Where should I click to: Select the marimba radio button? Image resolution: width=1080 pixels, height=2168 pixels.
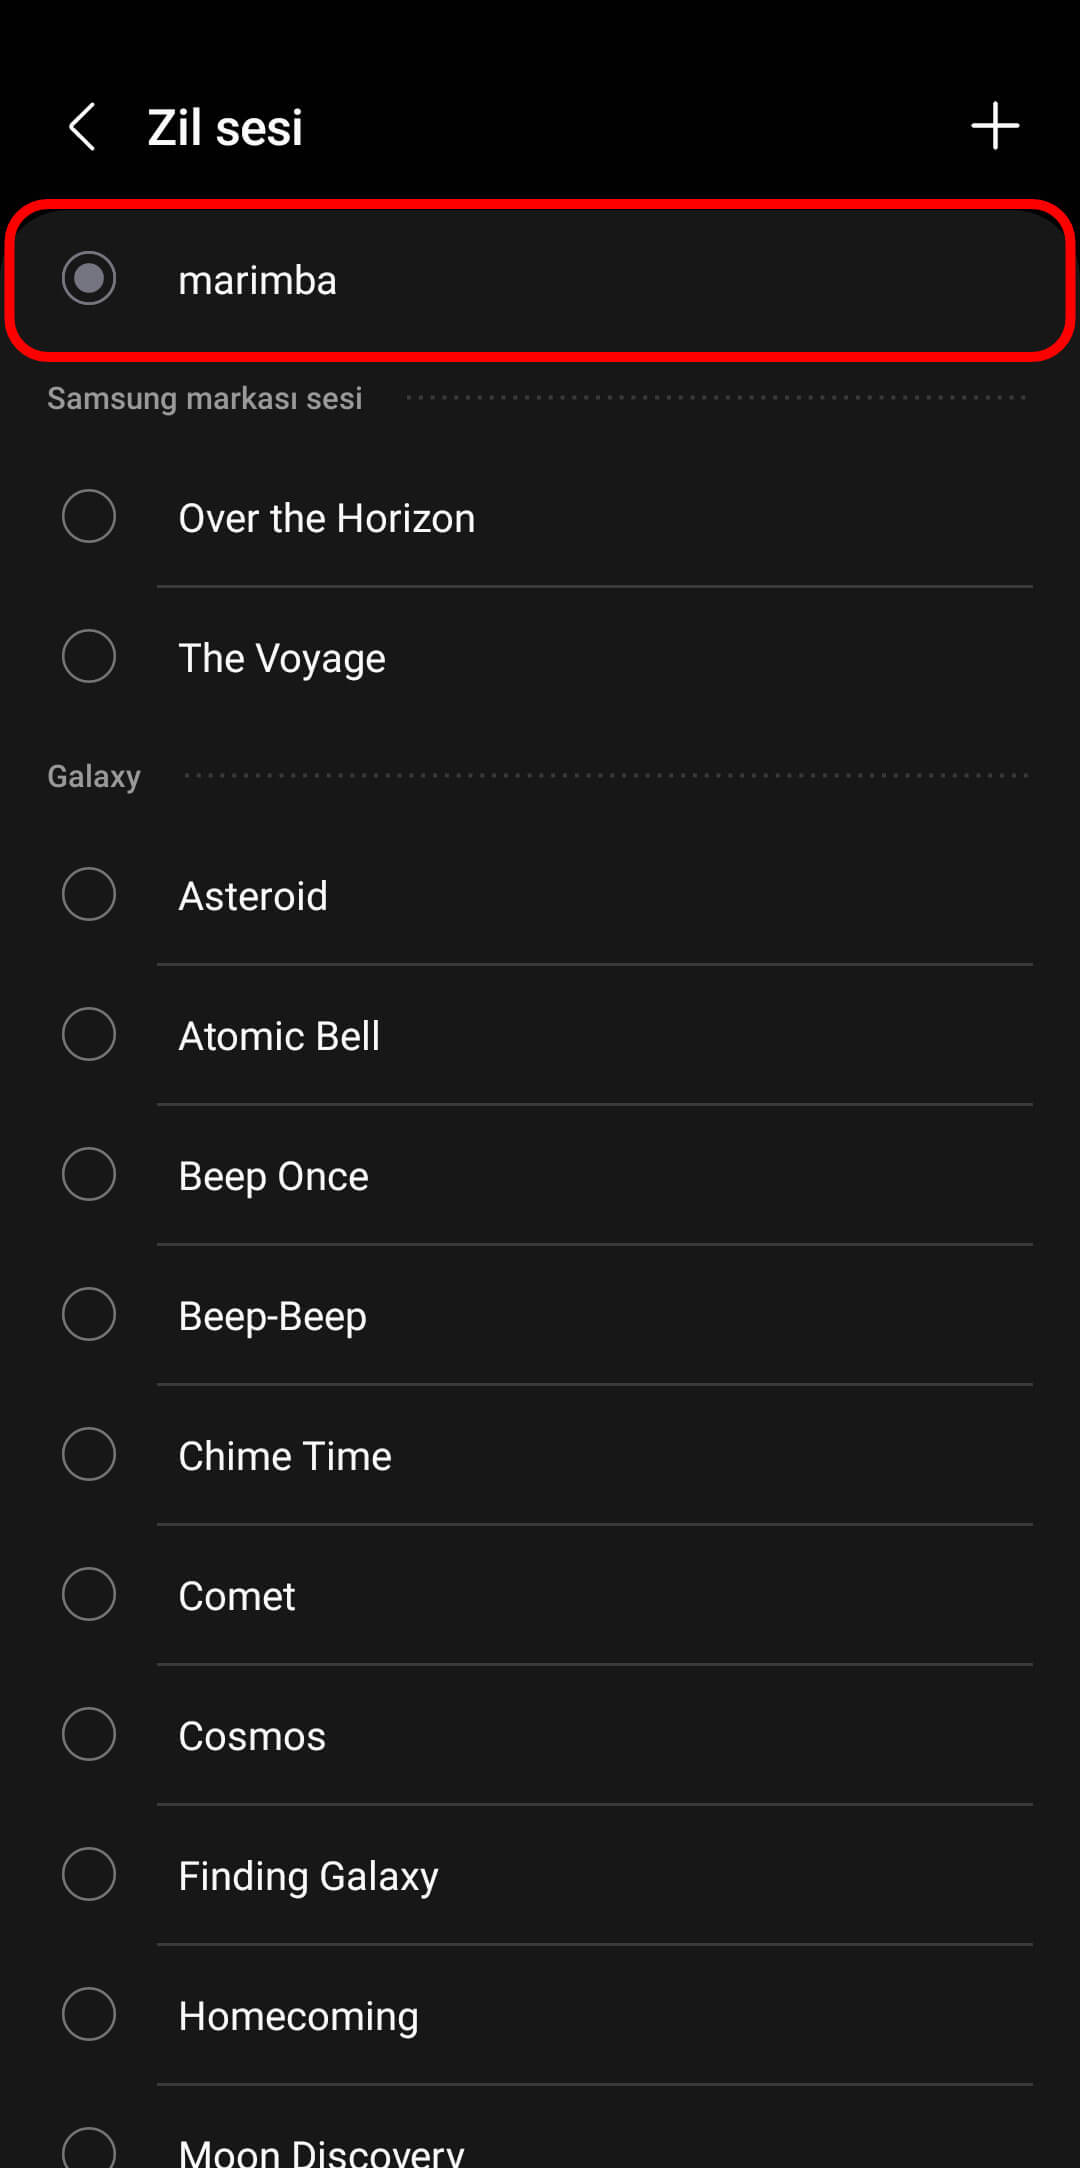[89, 278]
